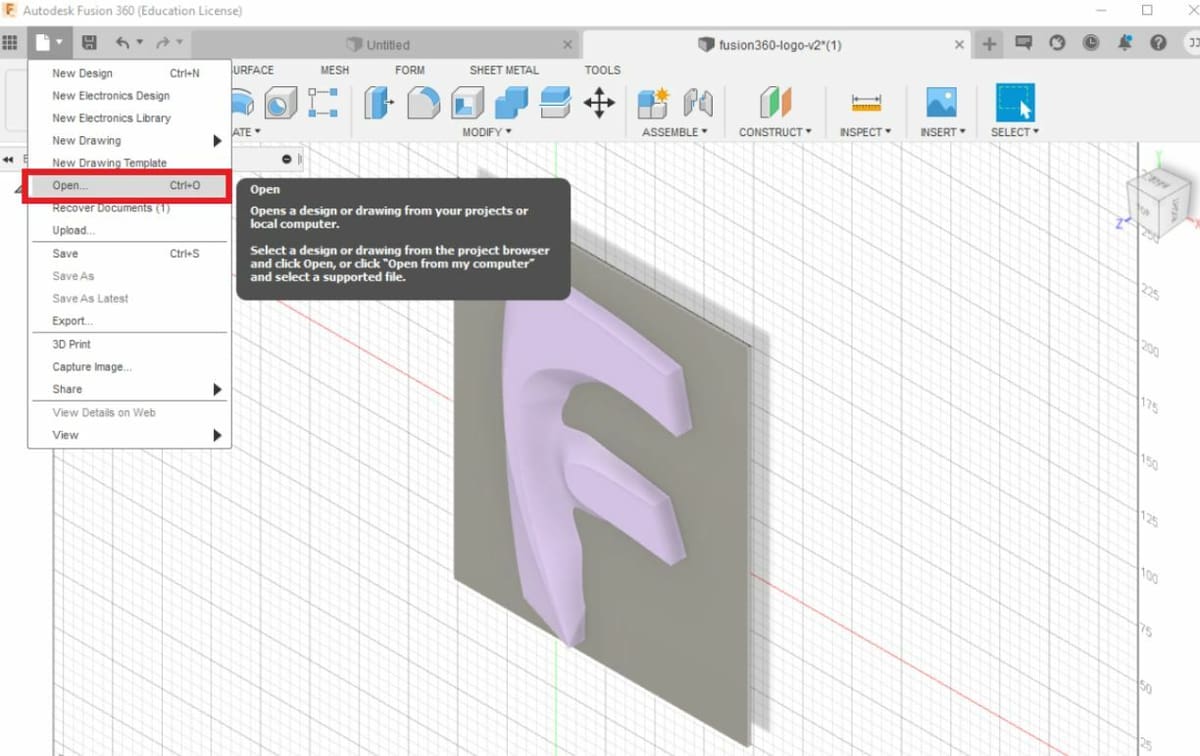Click the Insert image icon
The width and height of the screenshot is (1200, 756).
pyautogui.click(x=942, y=102)
